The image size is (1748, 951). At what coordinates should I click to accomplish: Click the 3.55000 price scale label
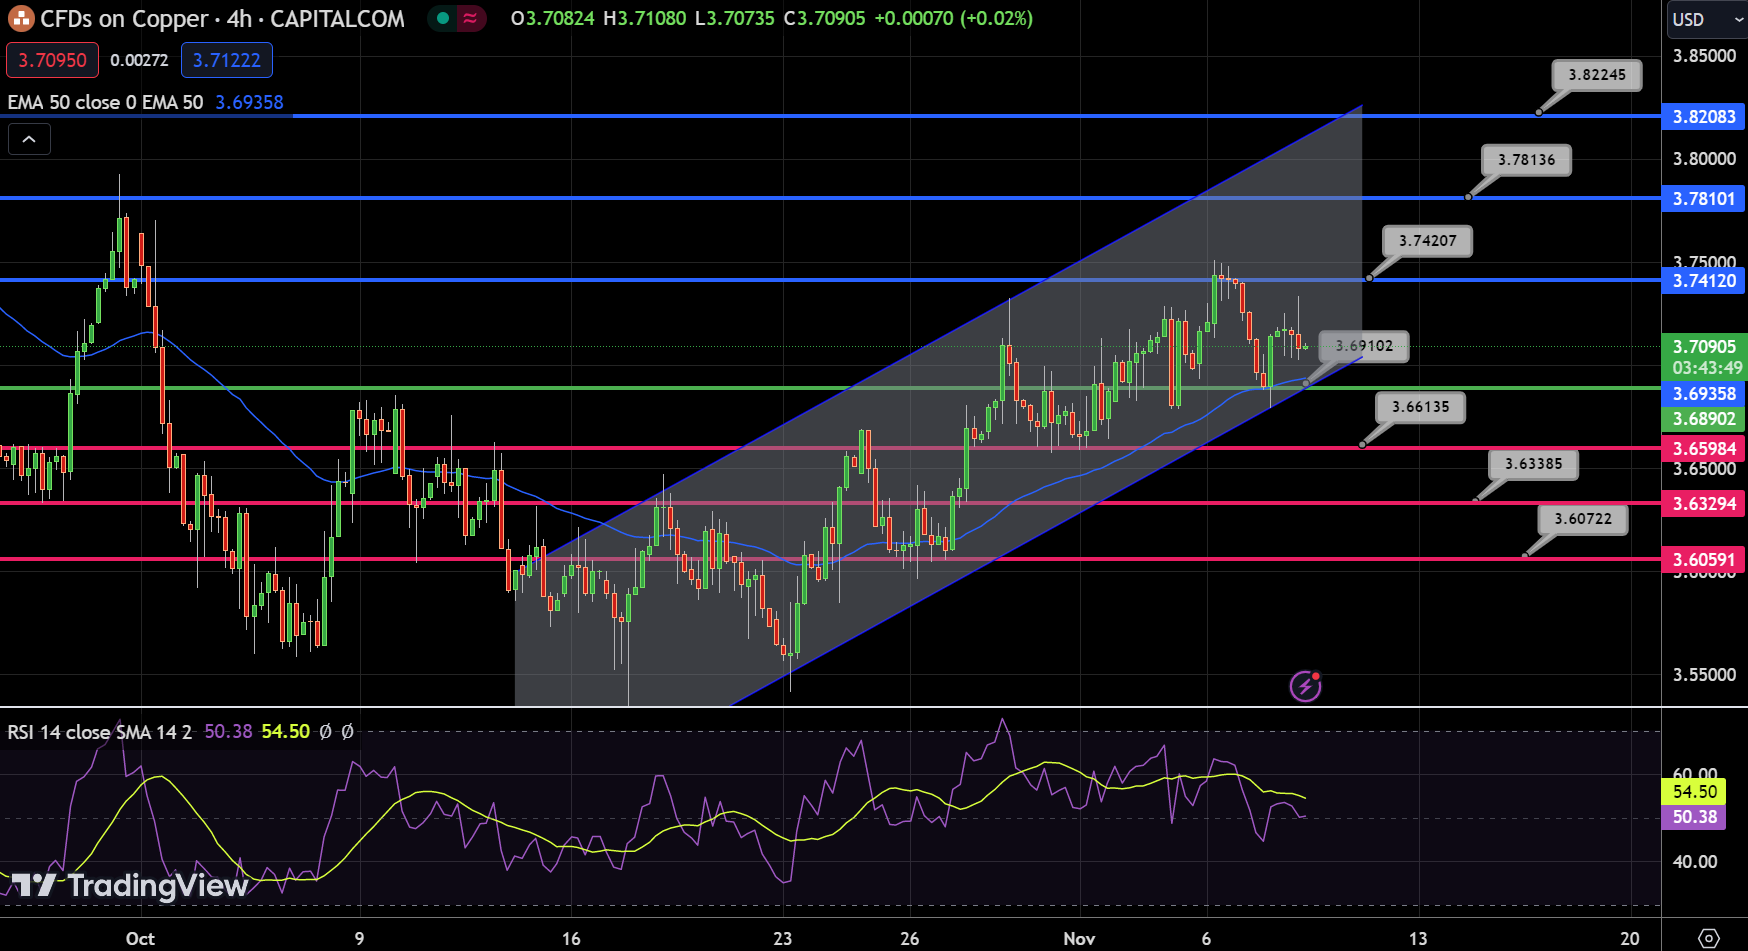click(x=1704, y=675)
